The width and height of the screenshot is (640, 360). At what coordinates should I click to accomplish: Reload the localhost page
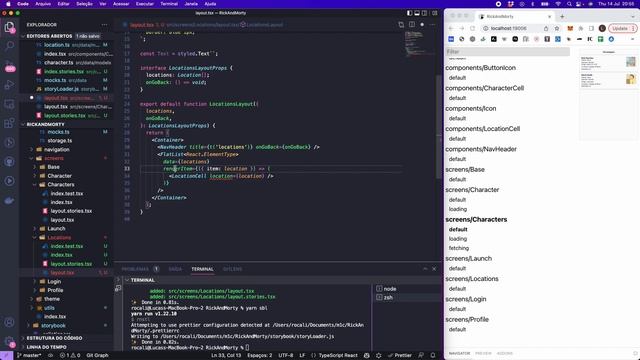pyautogui.click(x=473, y=29)
